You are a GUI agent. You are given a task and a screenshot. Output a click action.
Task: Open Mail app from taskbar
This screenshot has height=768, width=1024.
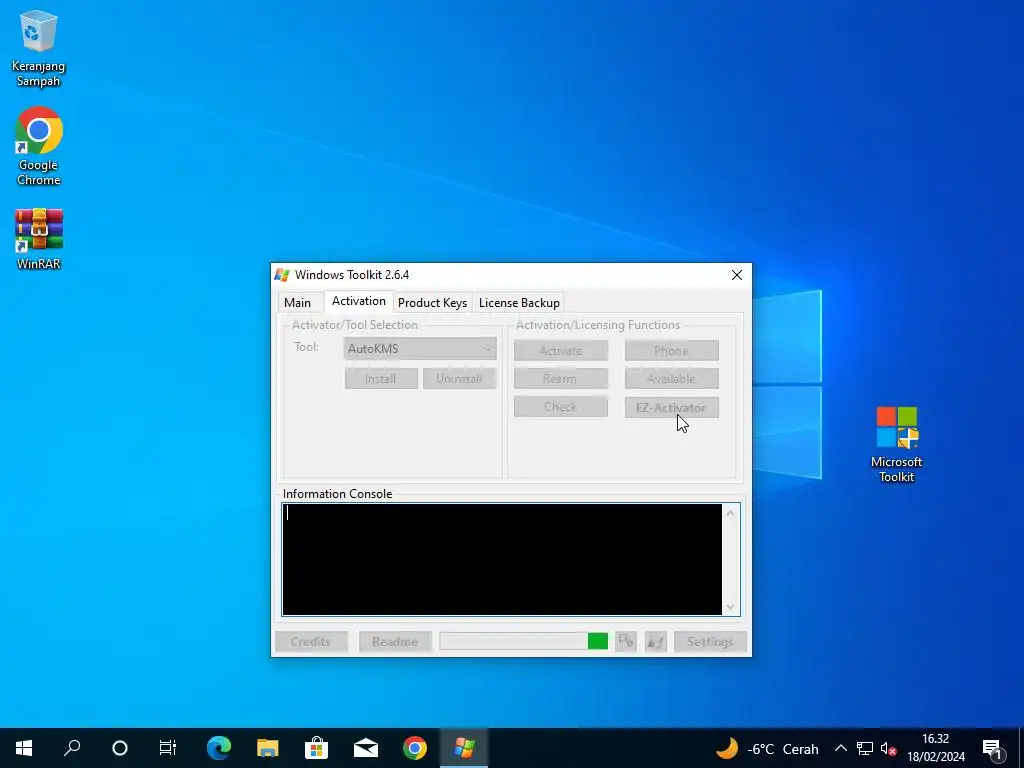point(366,748)
